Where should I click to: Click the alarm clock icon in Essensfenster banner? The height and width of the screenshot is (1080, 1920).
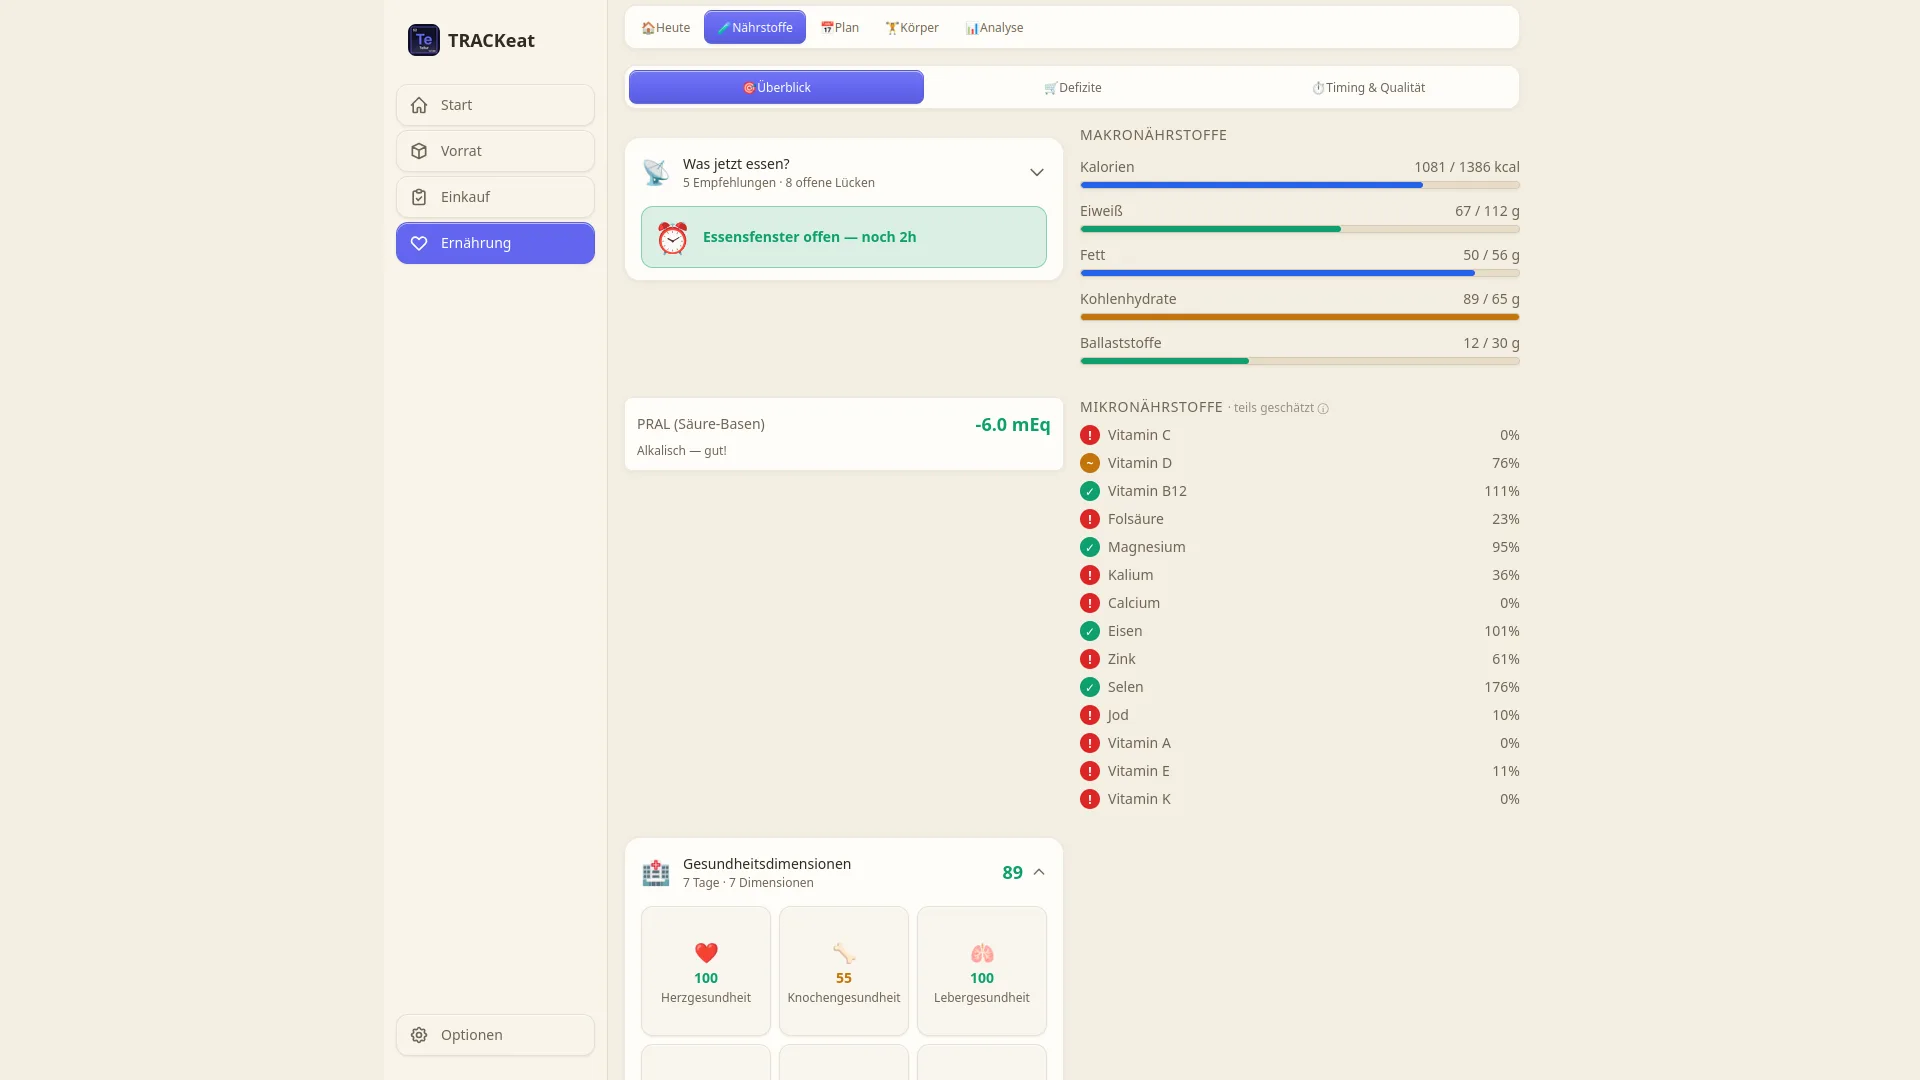pos(672,238)
